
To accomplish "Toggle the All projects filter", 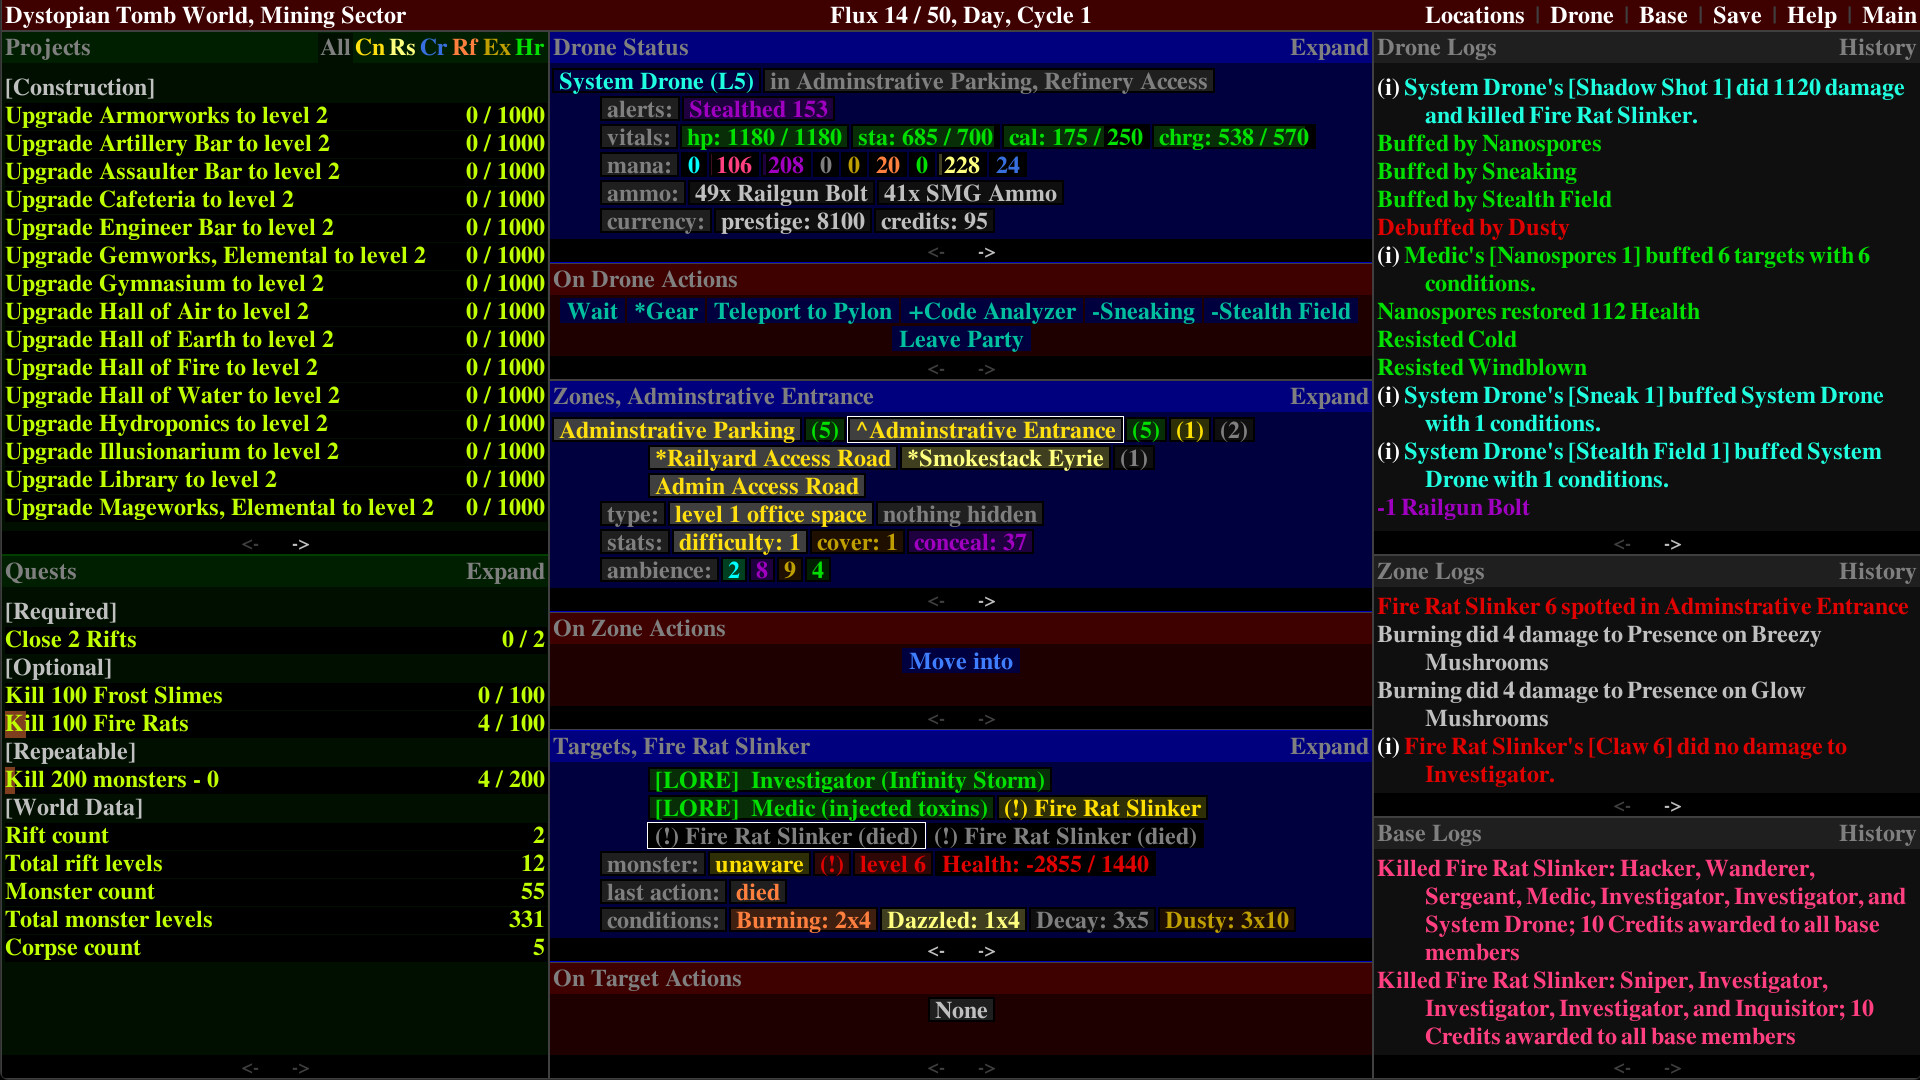I will click(335, 47).
